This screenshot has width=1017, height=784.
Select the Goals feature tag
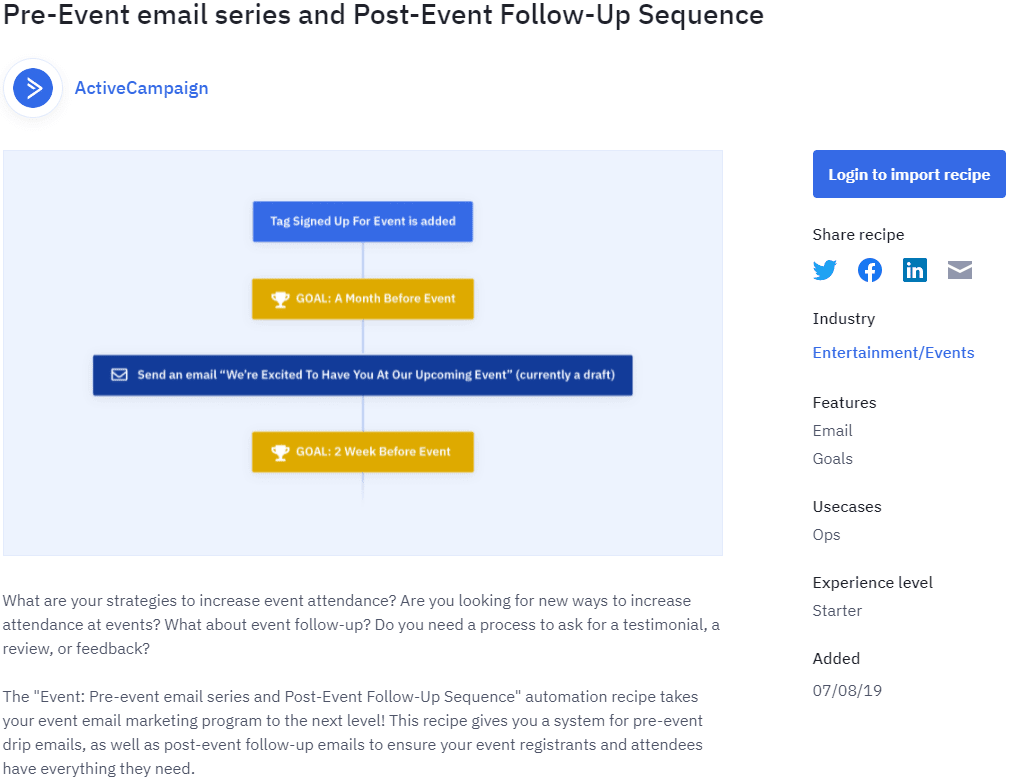pos(832,458)
